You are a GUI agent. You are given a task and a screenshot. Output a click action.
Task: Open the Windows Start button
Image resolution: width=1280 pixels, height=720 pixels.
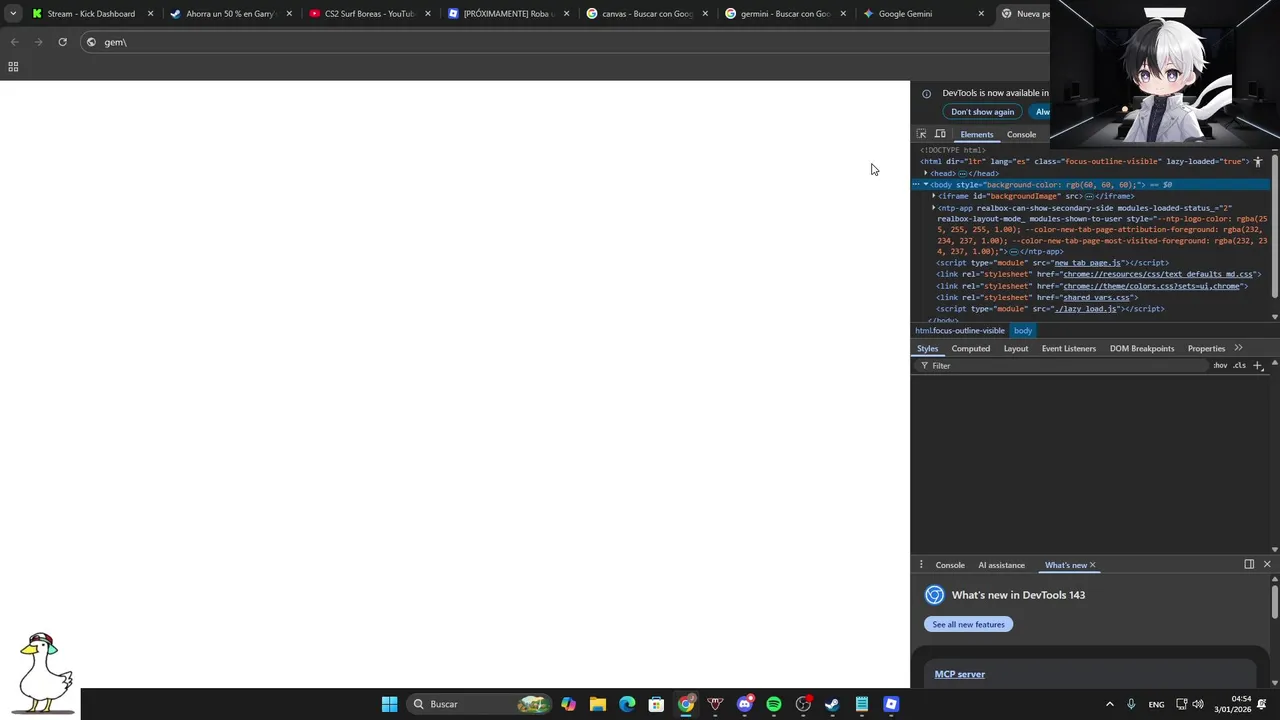pos(389,704)
